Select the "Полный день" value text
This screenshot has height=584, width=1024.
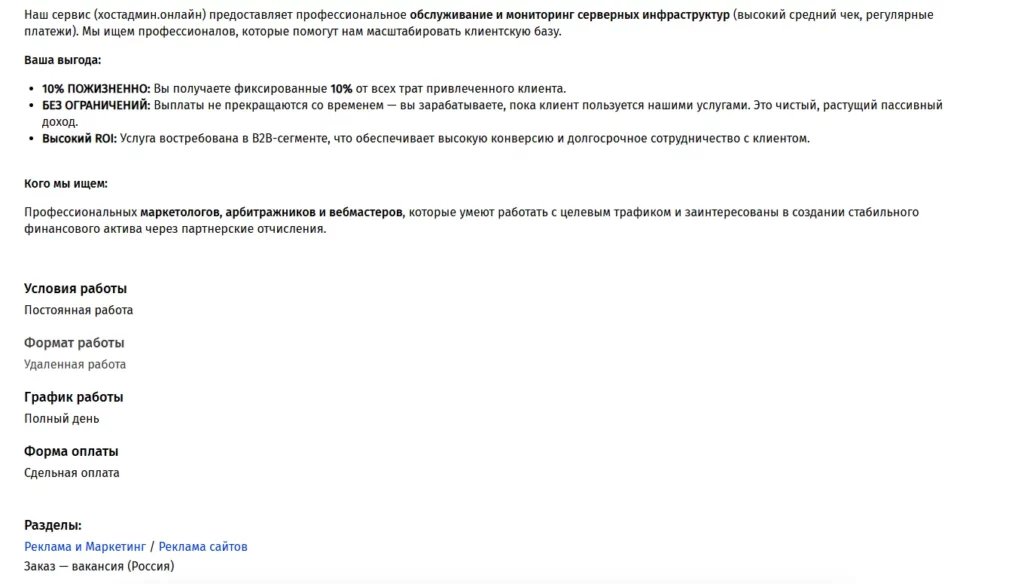click(x=62, y=419)
